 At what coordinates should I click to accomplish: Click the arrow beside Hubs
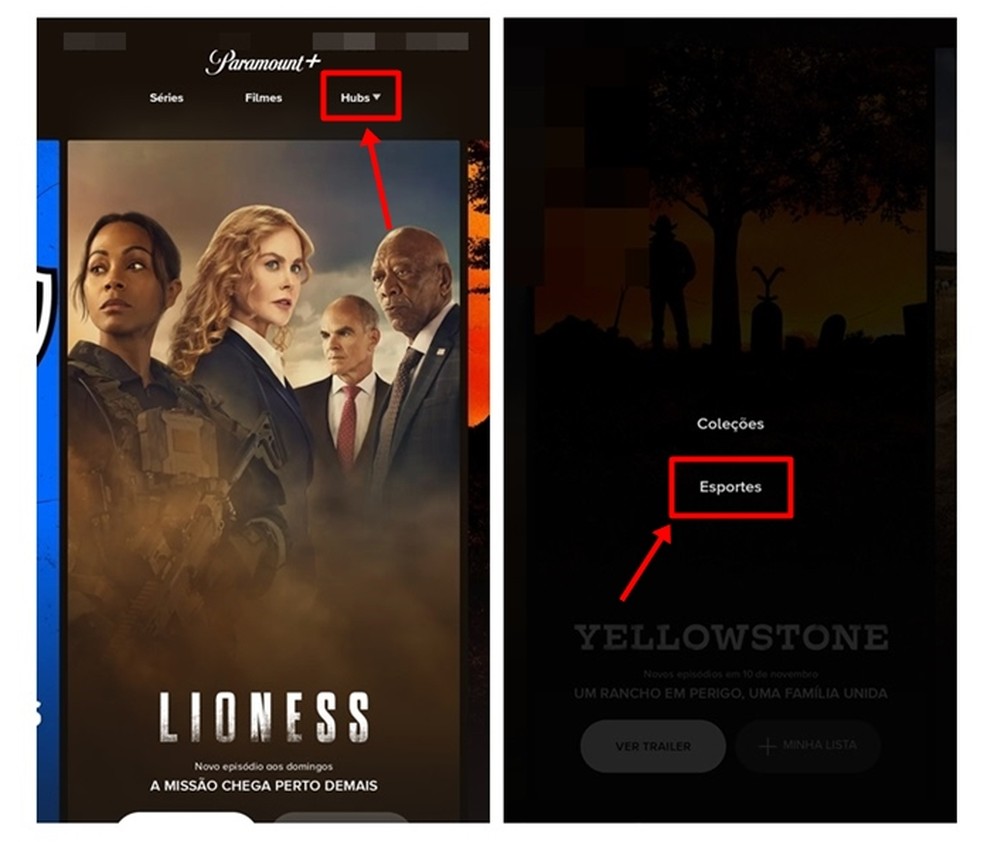(x=377, y=97)
